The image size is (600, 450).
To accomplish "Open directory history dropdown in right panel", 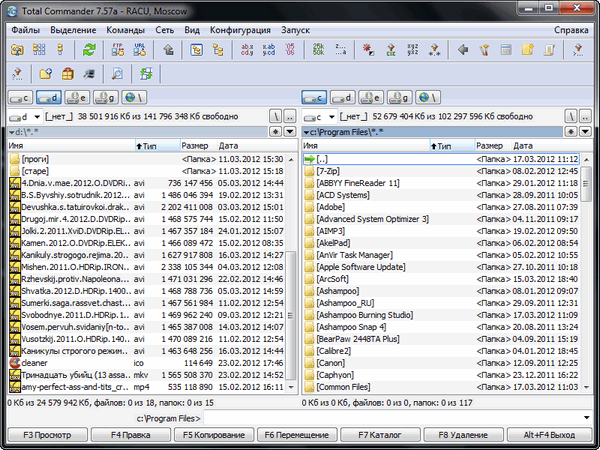I will [586, 131].
